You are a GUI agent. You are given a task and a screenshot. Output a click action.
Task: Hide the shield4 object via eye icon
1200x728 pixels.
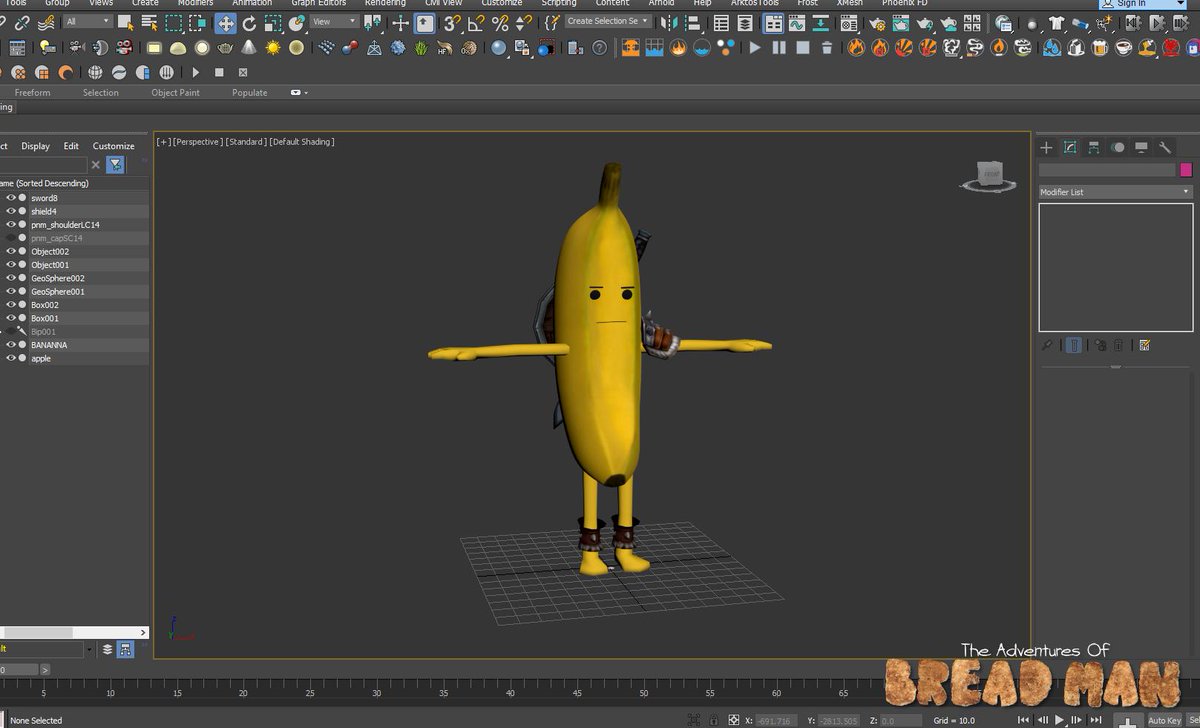(11, 211)
